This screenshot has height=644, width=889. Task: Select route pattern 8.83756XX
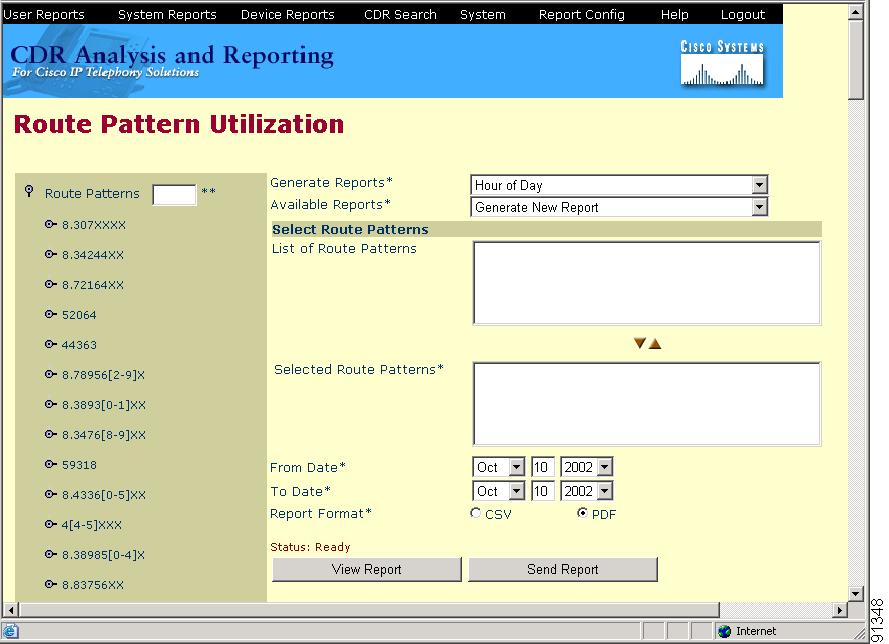click(x=92, y=584)
